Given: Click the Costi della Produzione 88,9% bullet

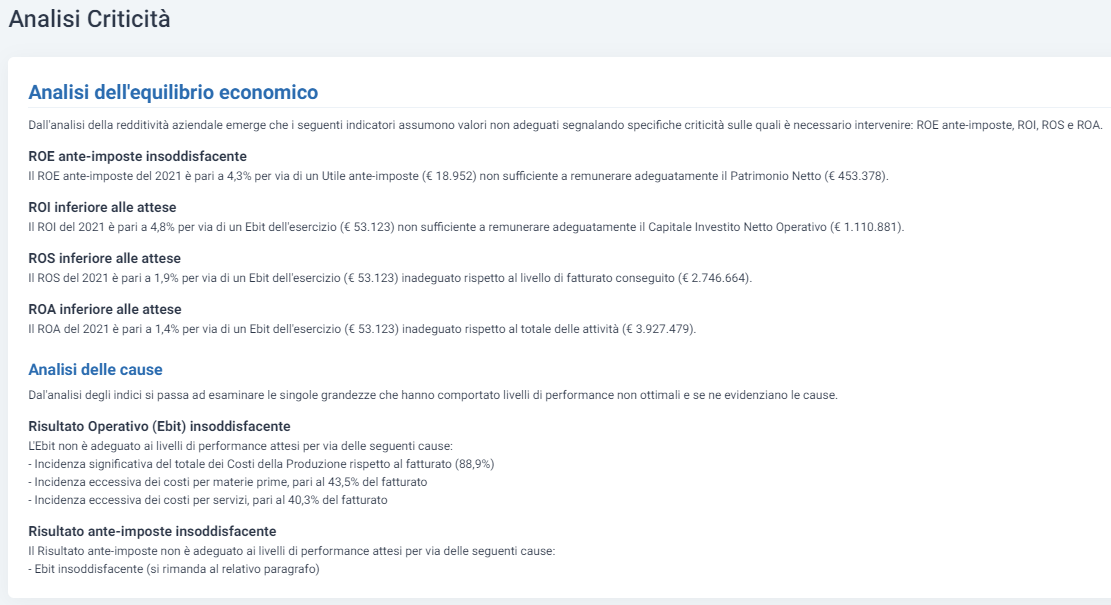Looking at the screenshot, I should click(261, 464).
